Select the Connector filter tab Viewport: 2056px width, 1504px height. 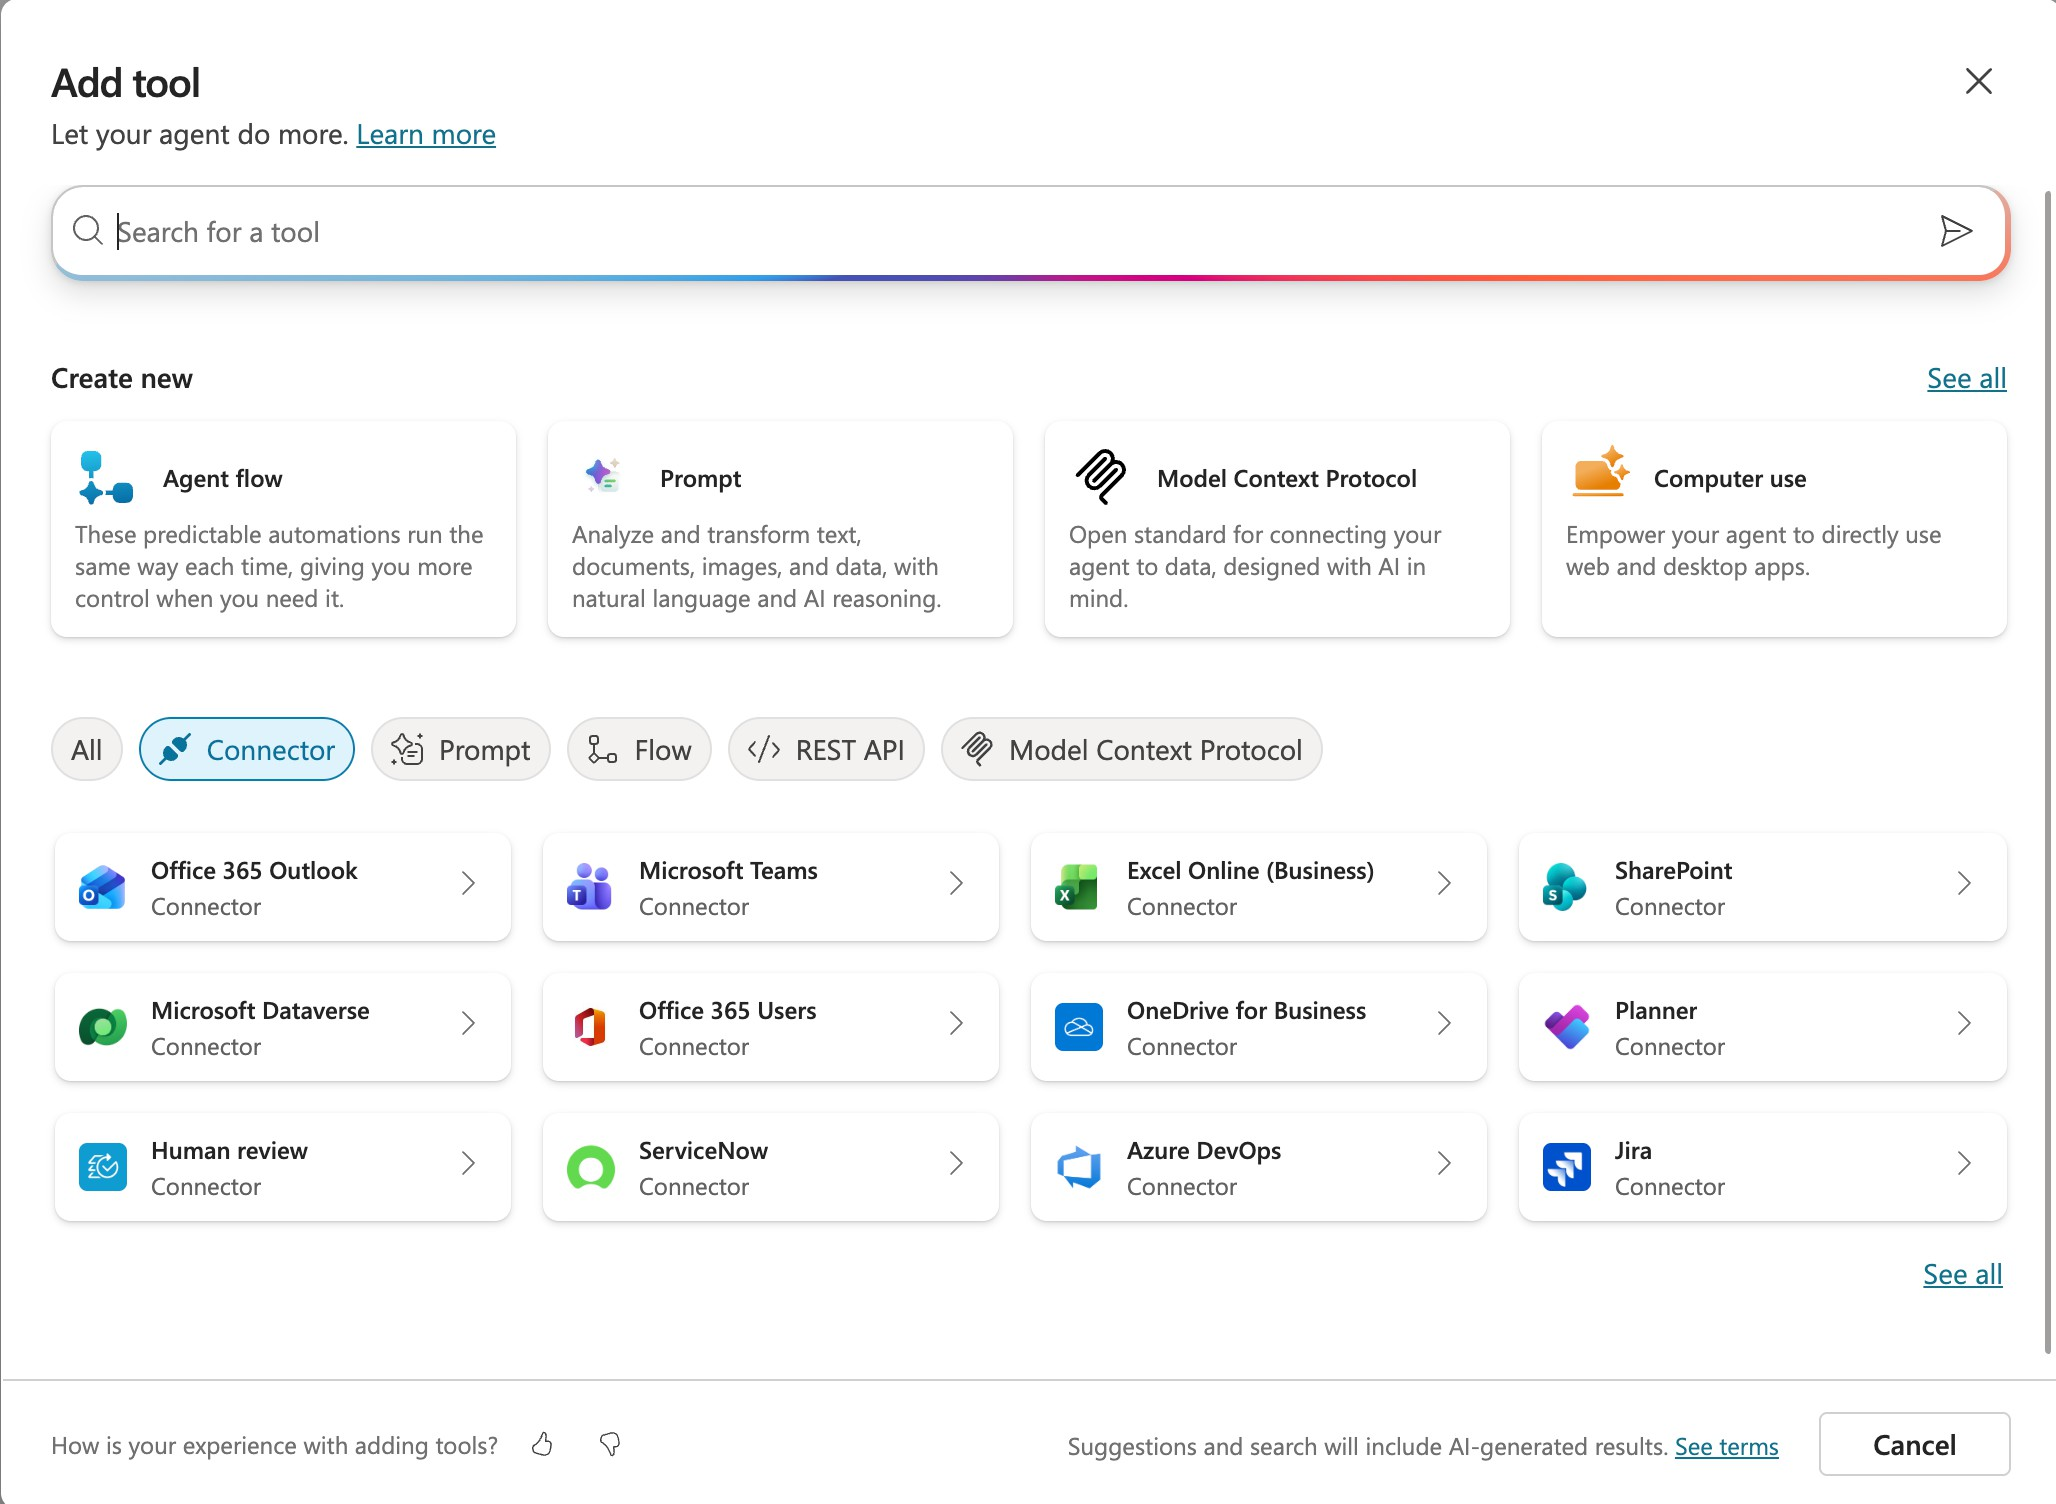[247, 749]
